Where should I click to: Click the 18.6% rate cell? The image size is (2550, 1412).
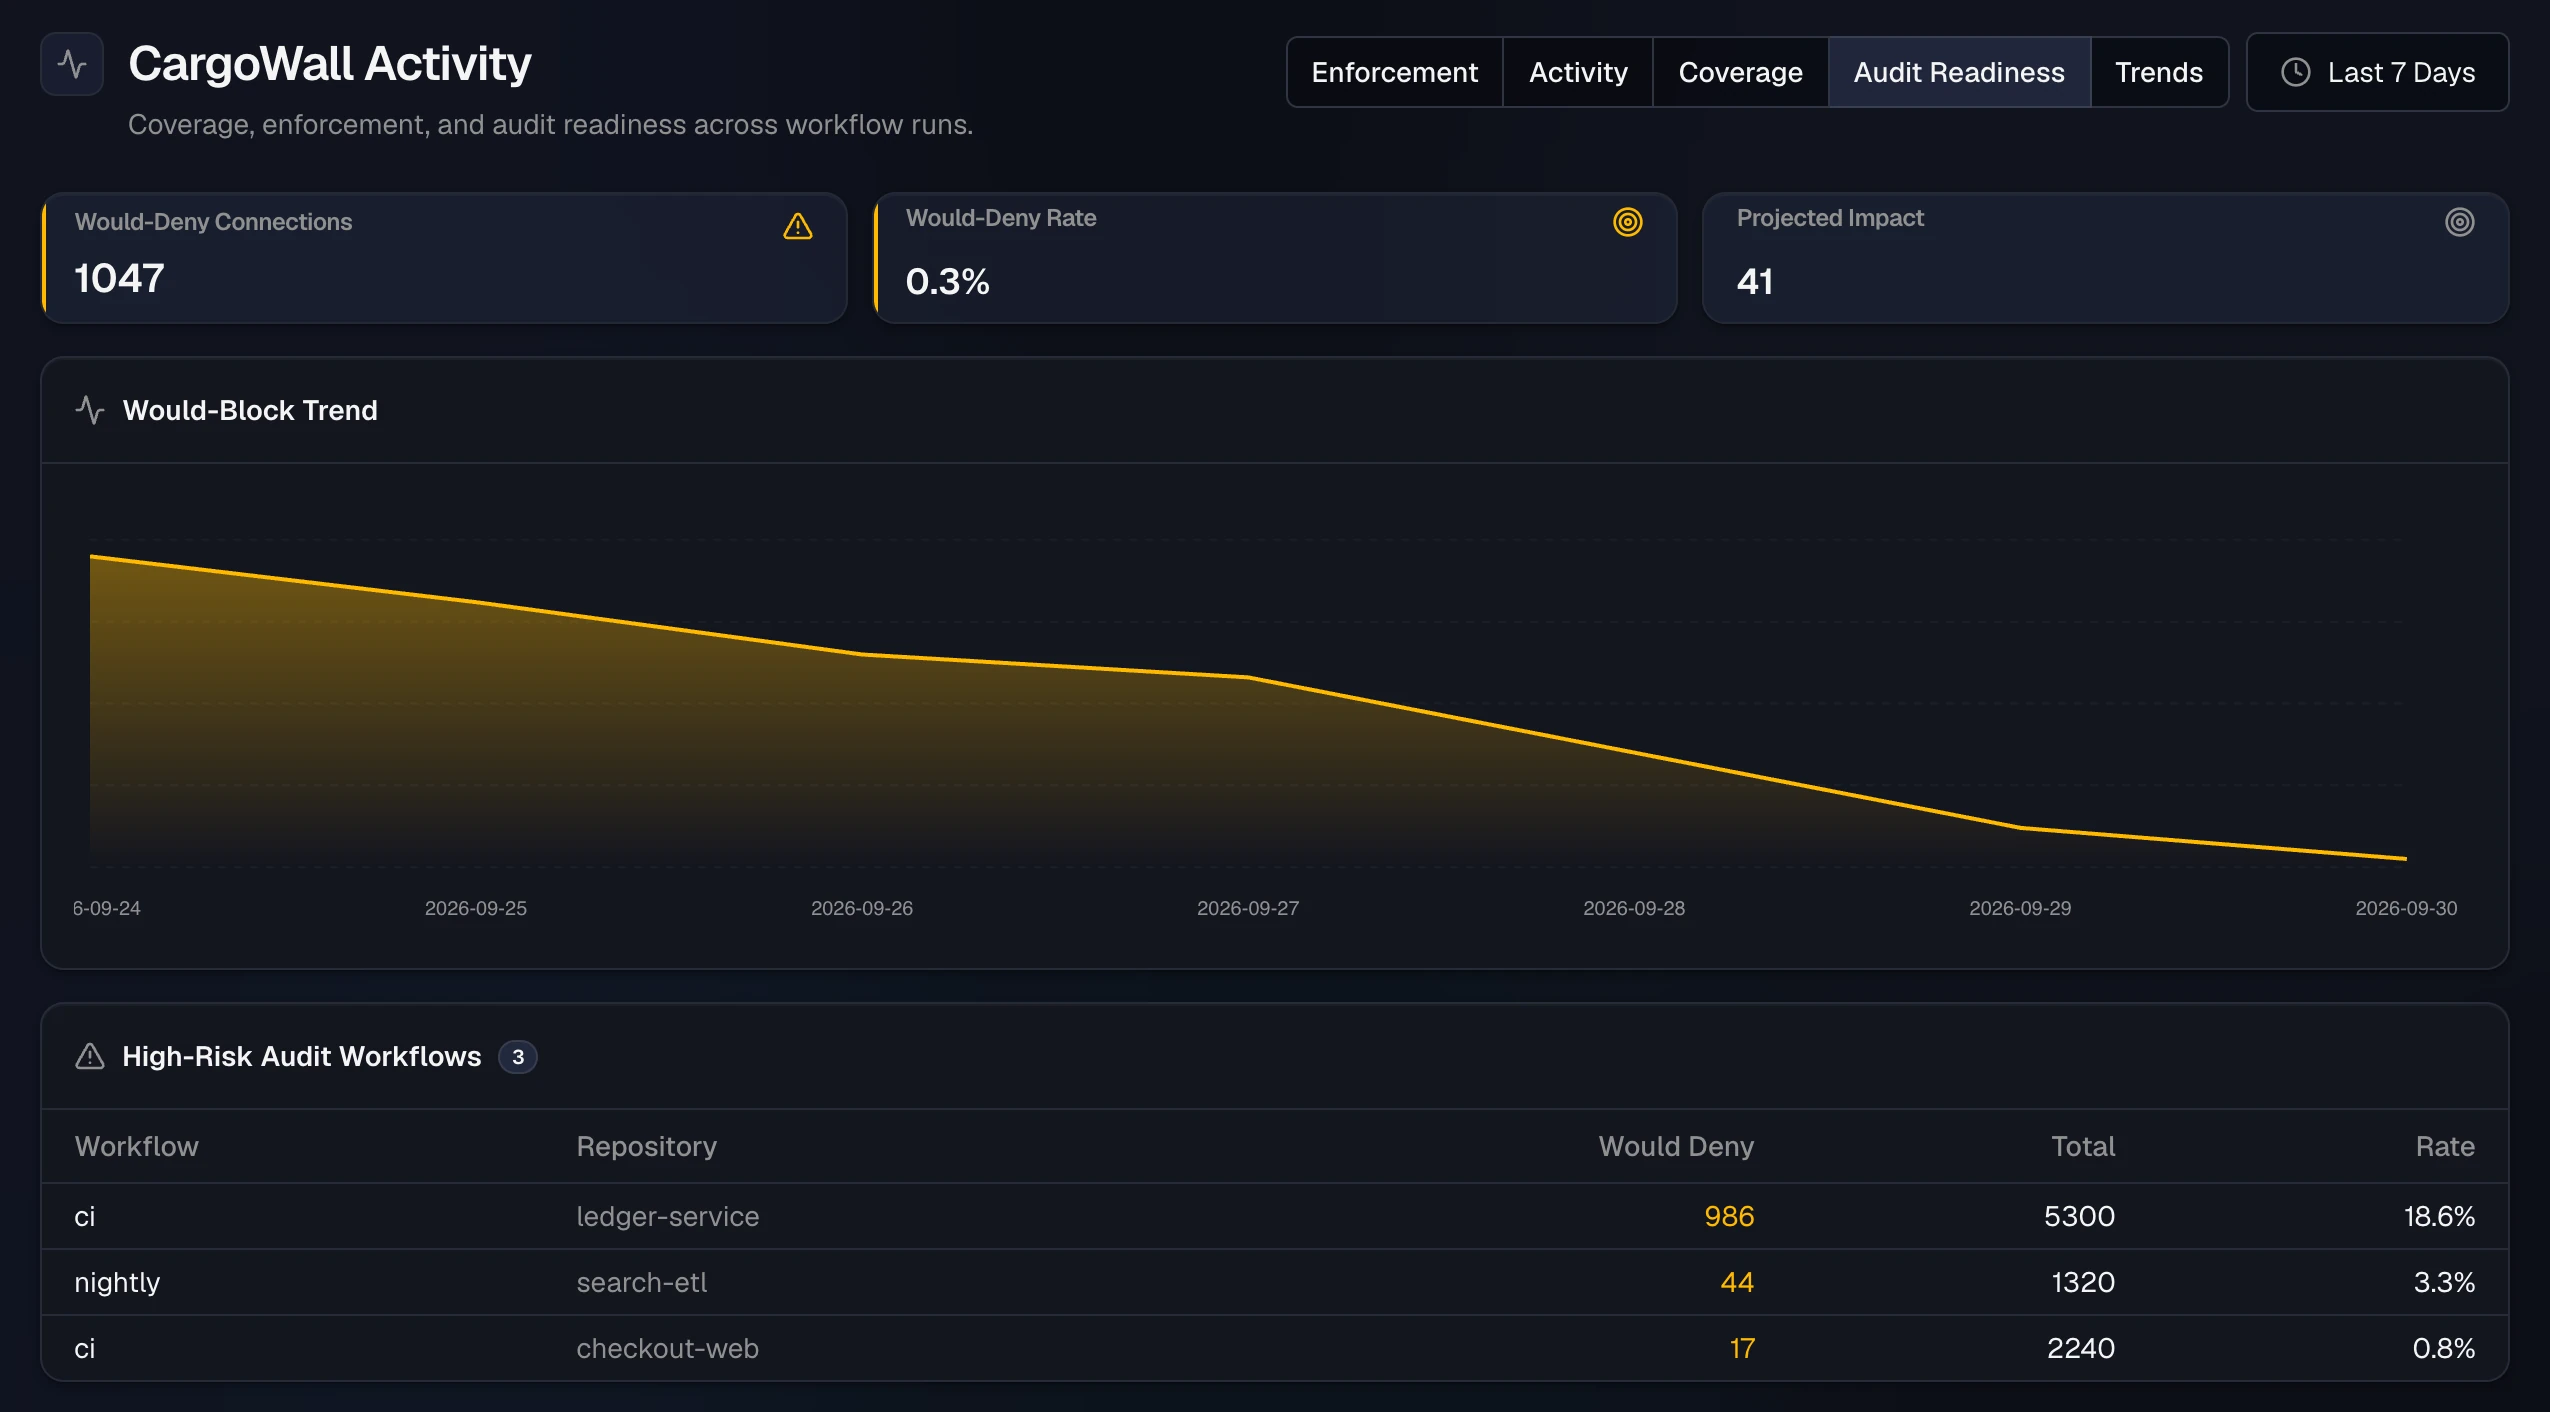click(x=2439, y=1216)
